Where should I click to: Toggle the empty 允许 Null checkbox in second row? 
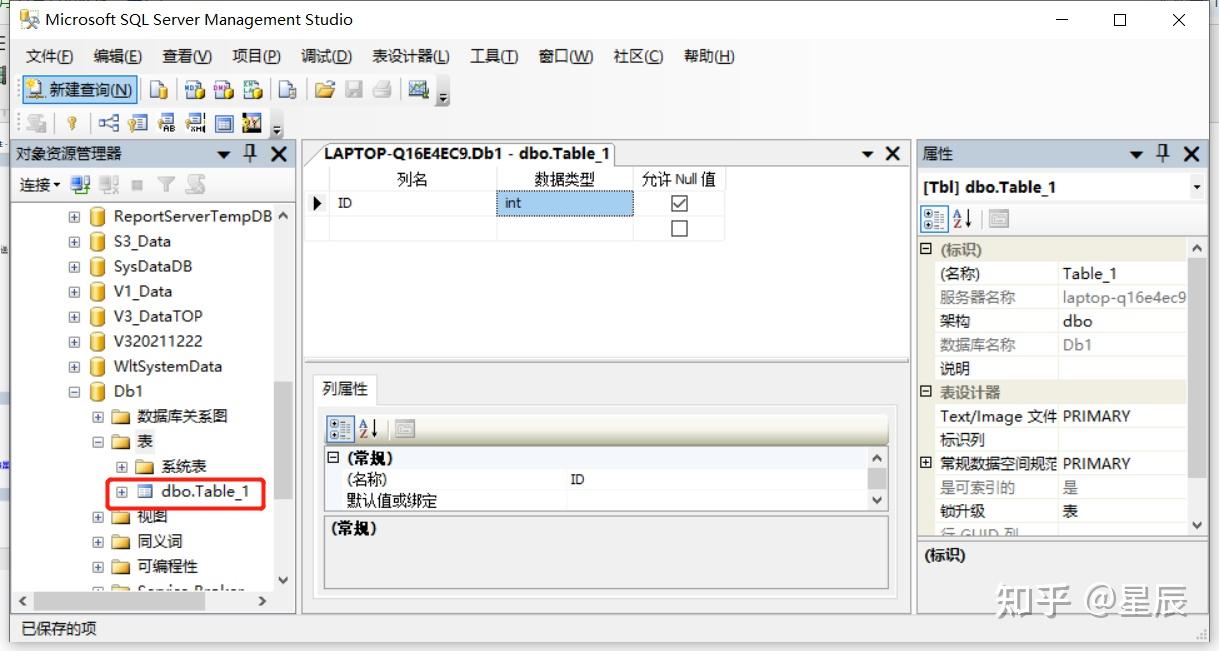coord(679,228)
